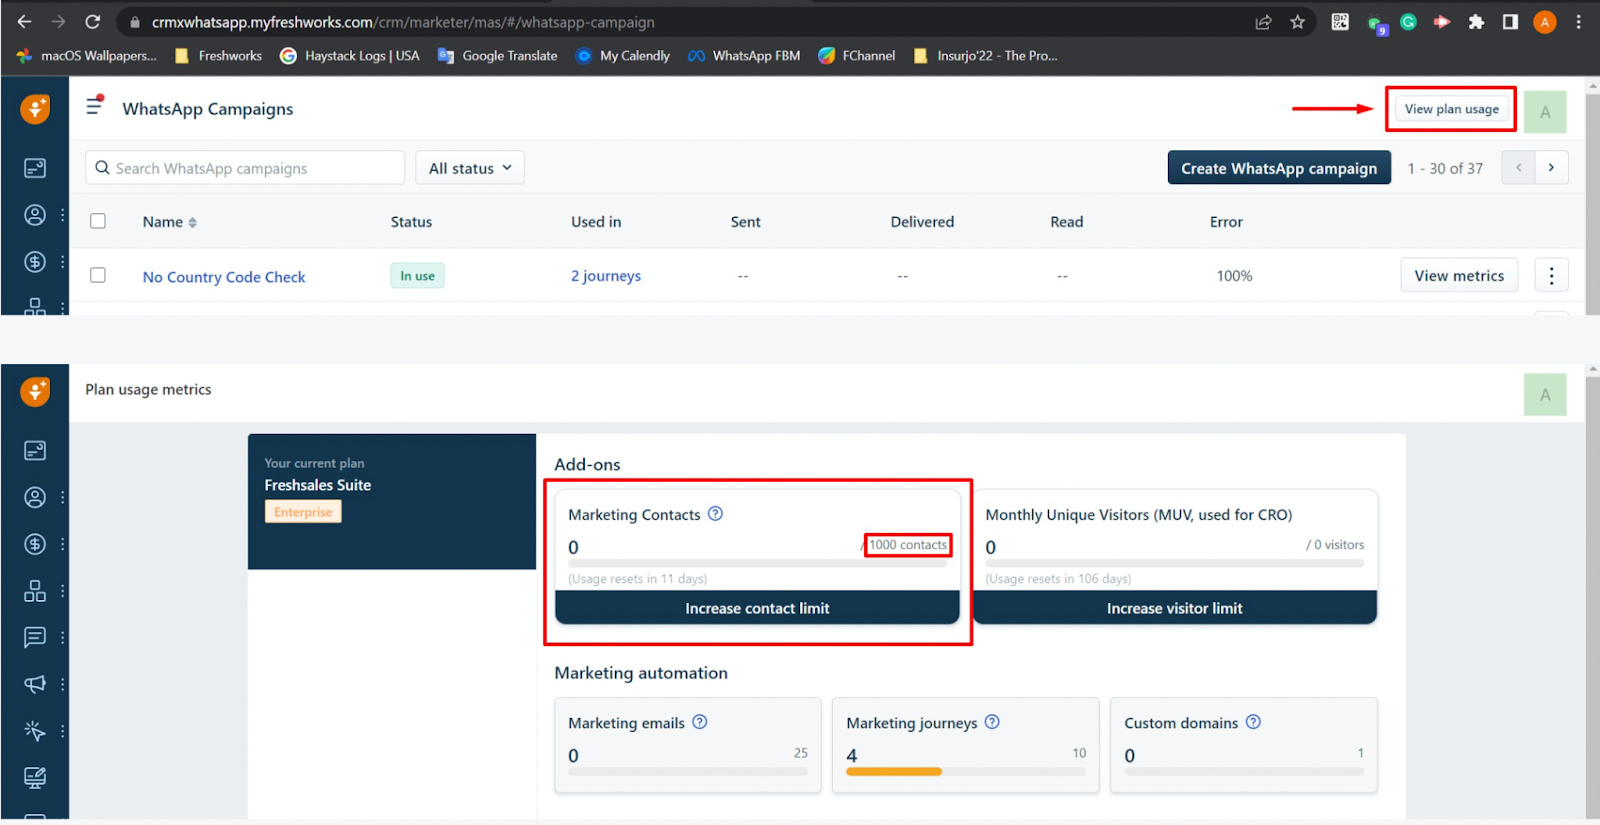Show help tooltip for Marketing Contacts
1600x825 pixels.
[715, 513]
